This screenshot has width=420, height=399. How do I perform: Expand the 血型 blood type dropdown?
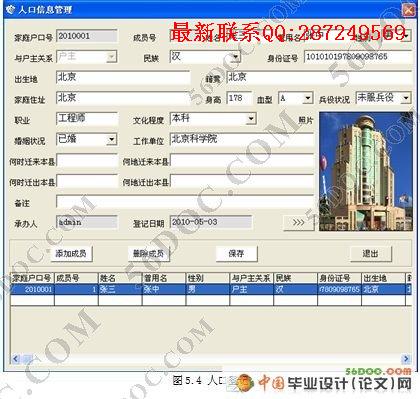(x=308, y=98)
